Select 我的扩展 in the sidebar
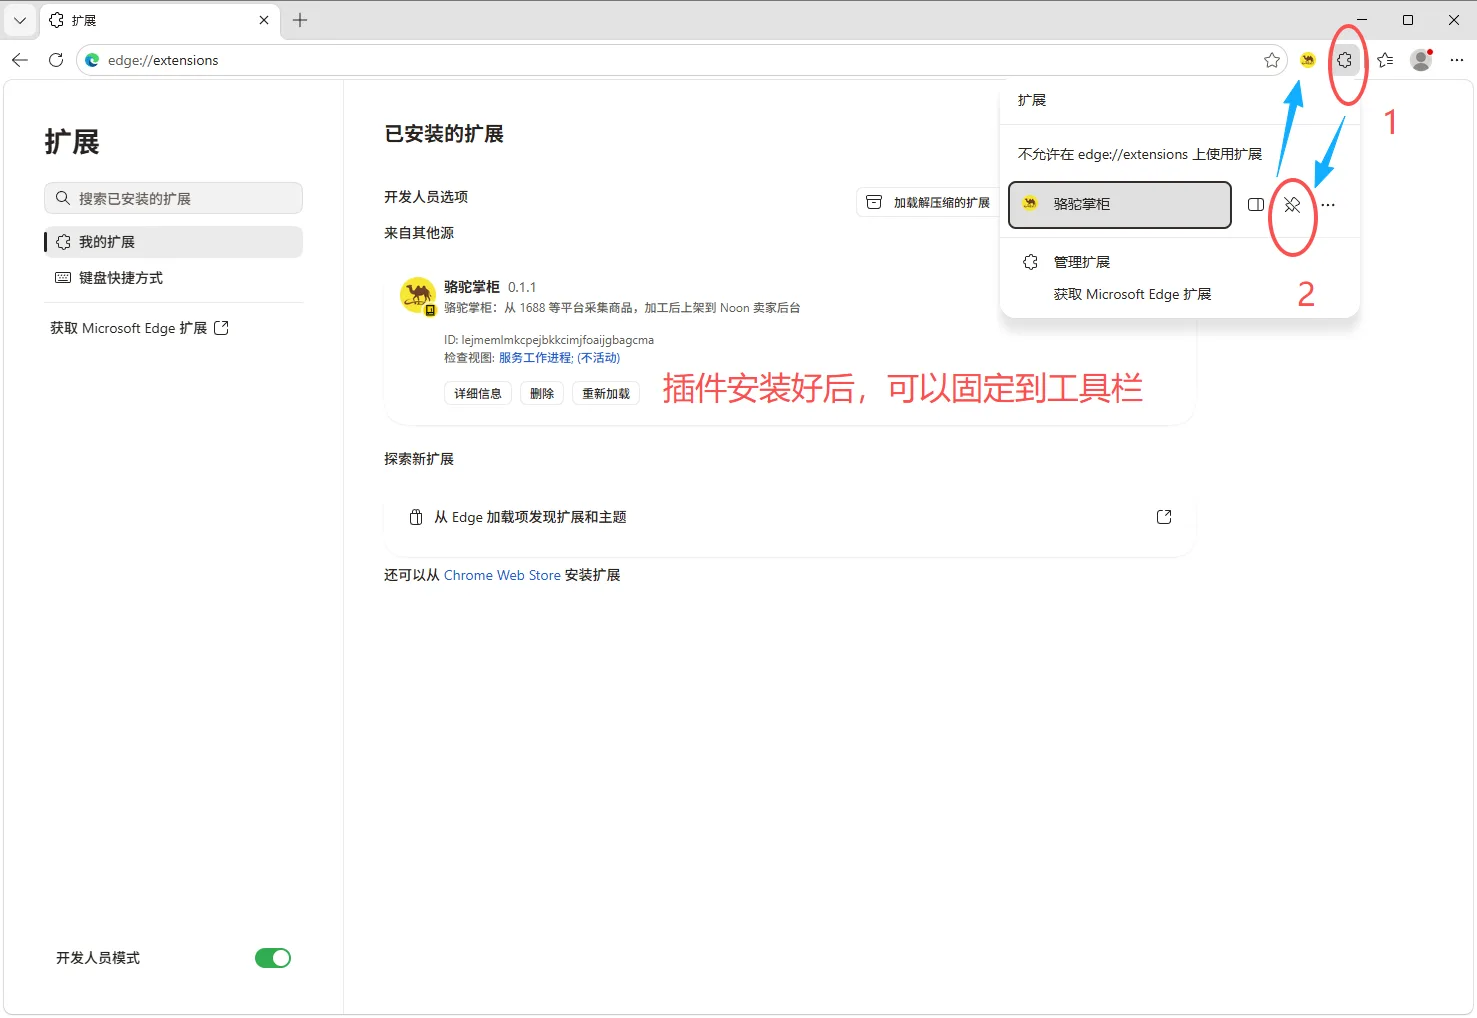The image size is (1477, 1018). pos(173,242)
